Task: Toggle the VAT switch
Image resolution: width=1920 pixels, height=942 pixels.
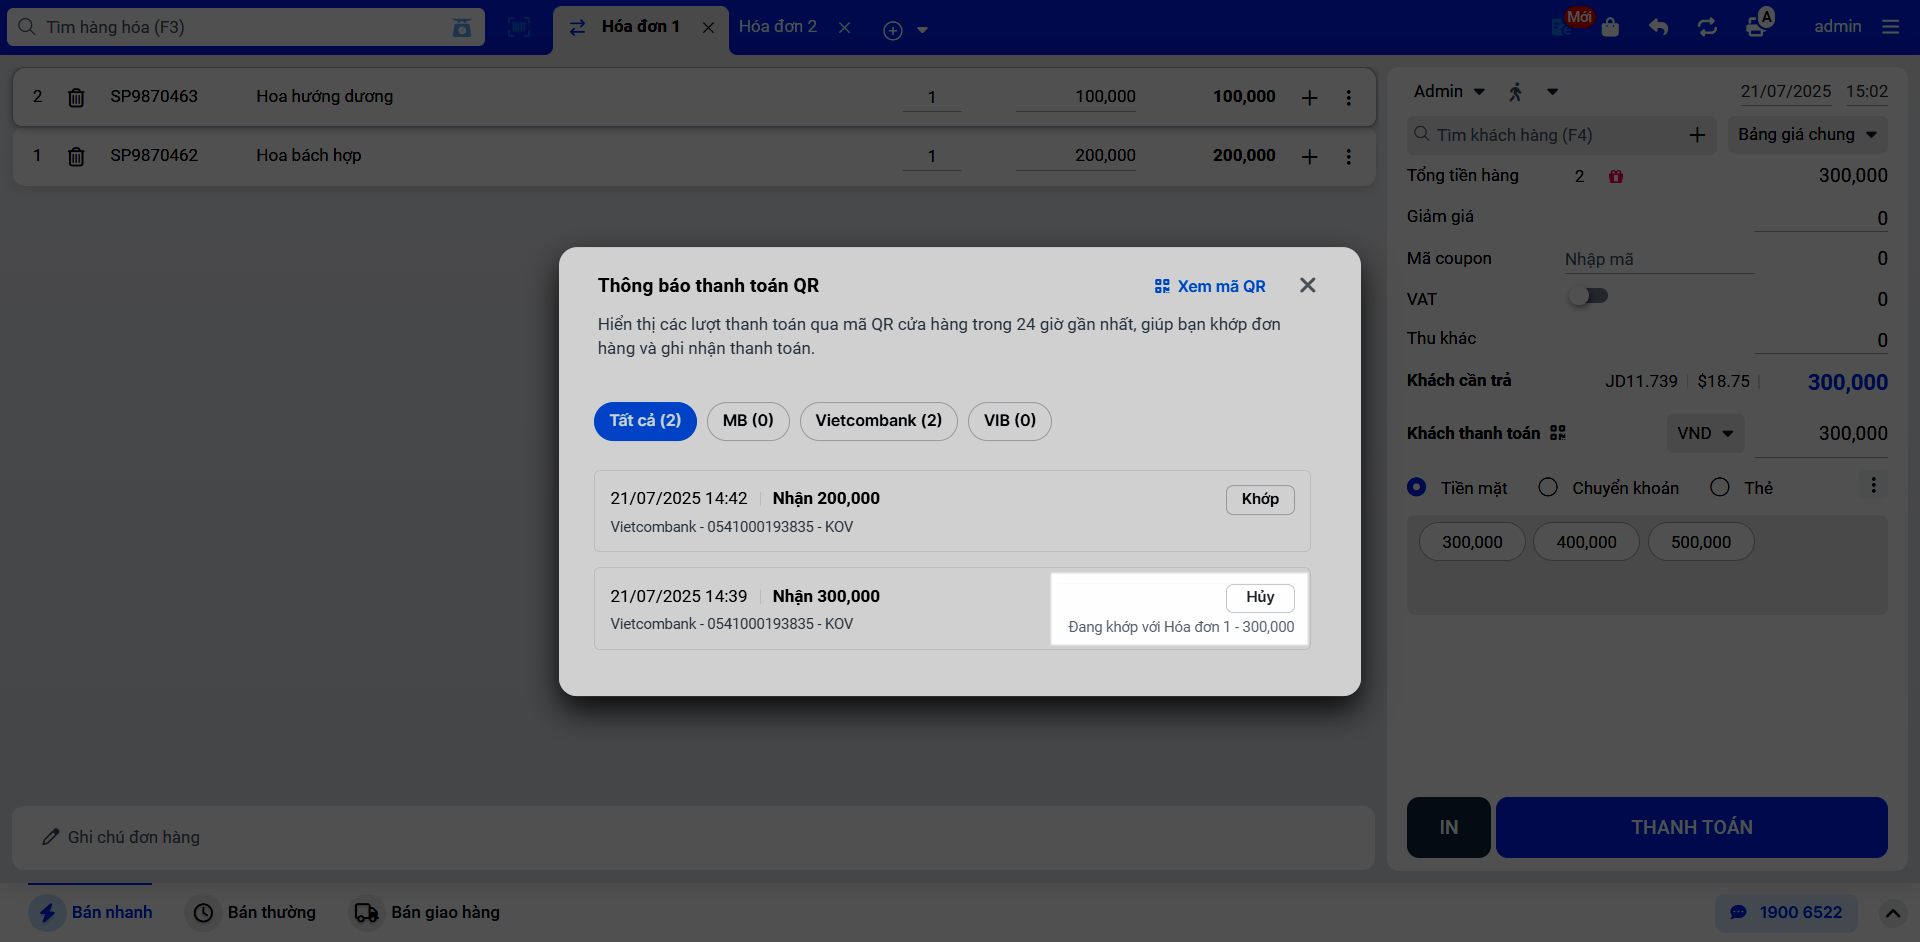Action: 1588,296
